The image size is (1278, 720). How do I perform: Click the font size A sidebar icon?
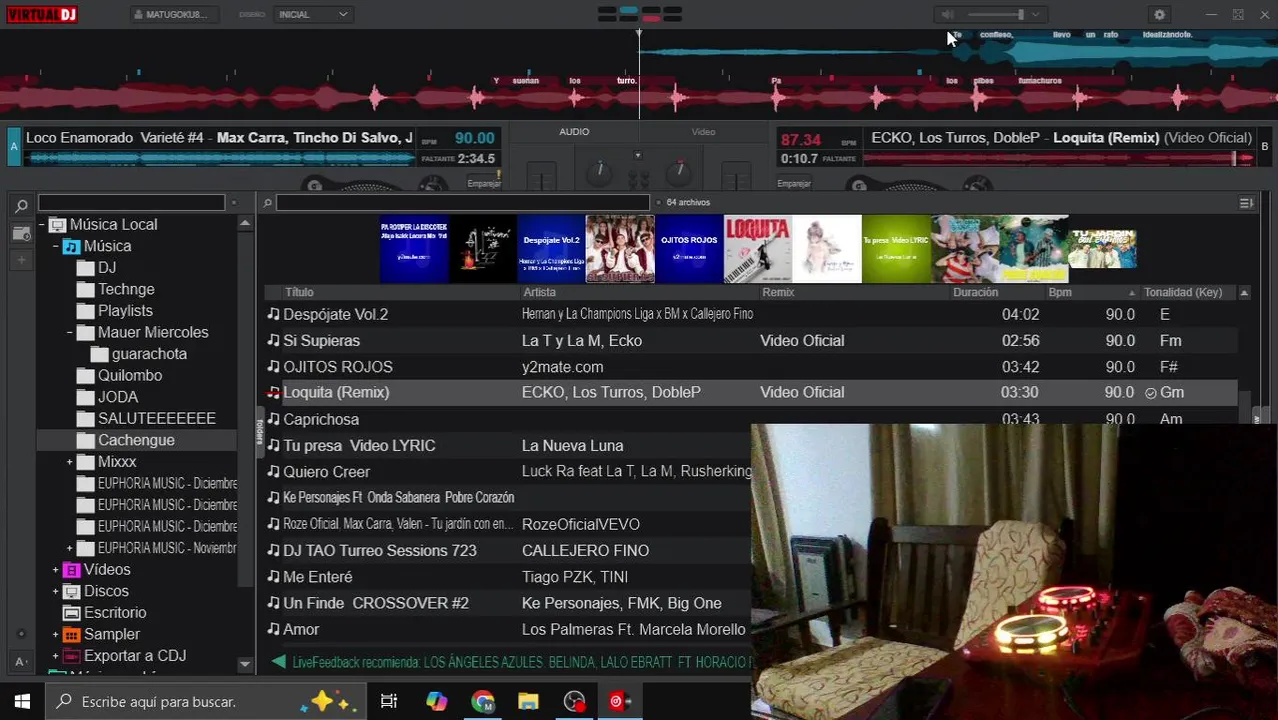pos(21,661)
